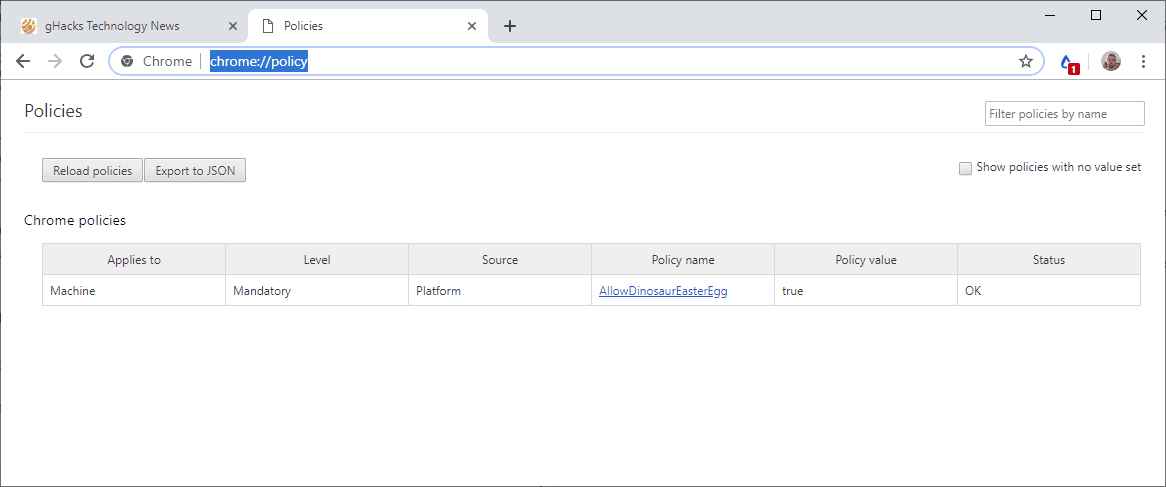This screenshot has height=487, width=1166.
Task: Click the Chrome site info icon
Action: [127, 61]
